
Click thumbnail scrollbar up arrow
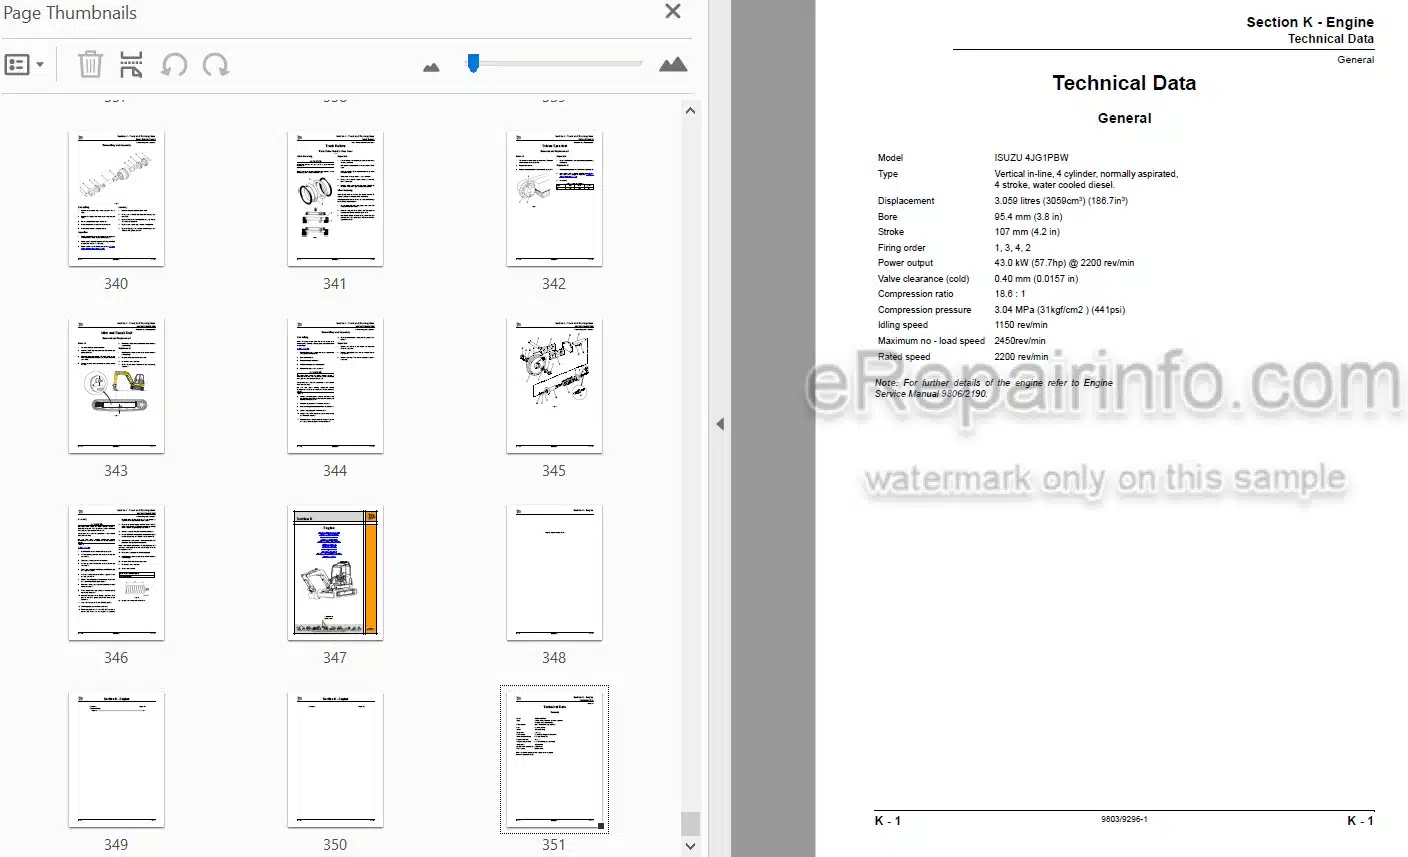tap(690, 110)
